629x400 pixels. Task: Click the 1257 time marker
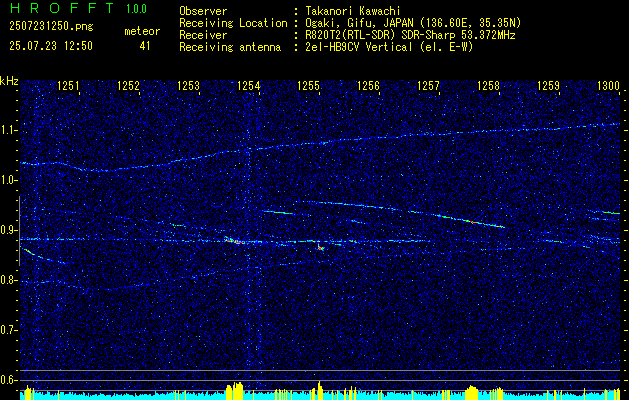click(428, 85)
